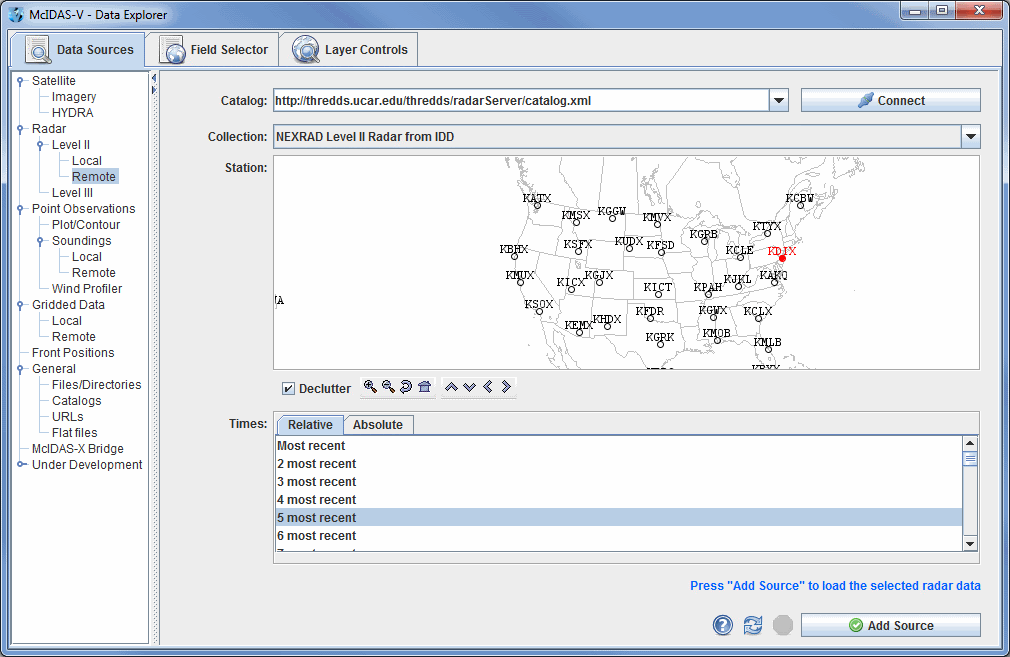The image size is (1010, 657).
Task: Toggle the Declutter checkbox
Action: pos(289,388)
